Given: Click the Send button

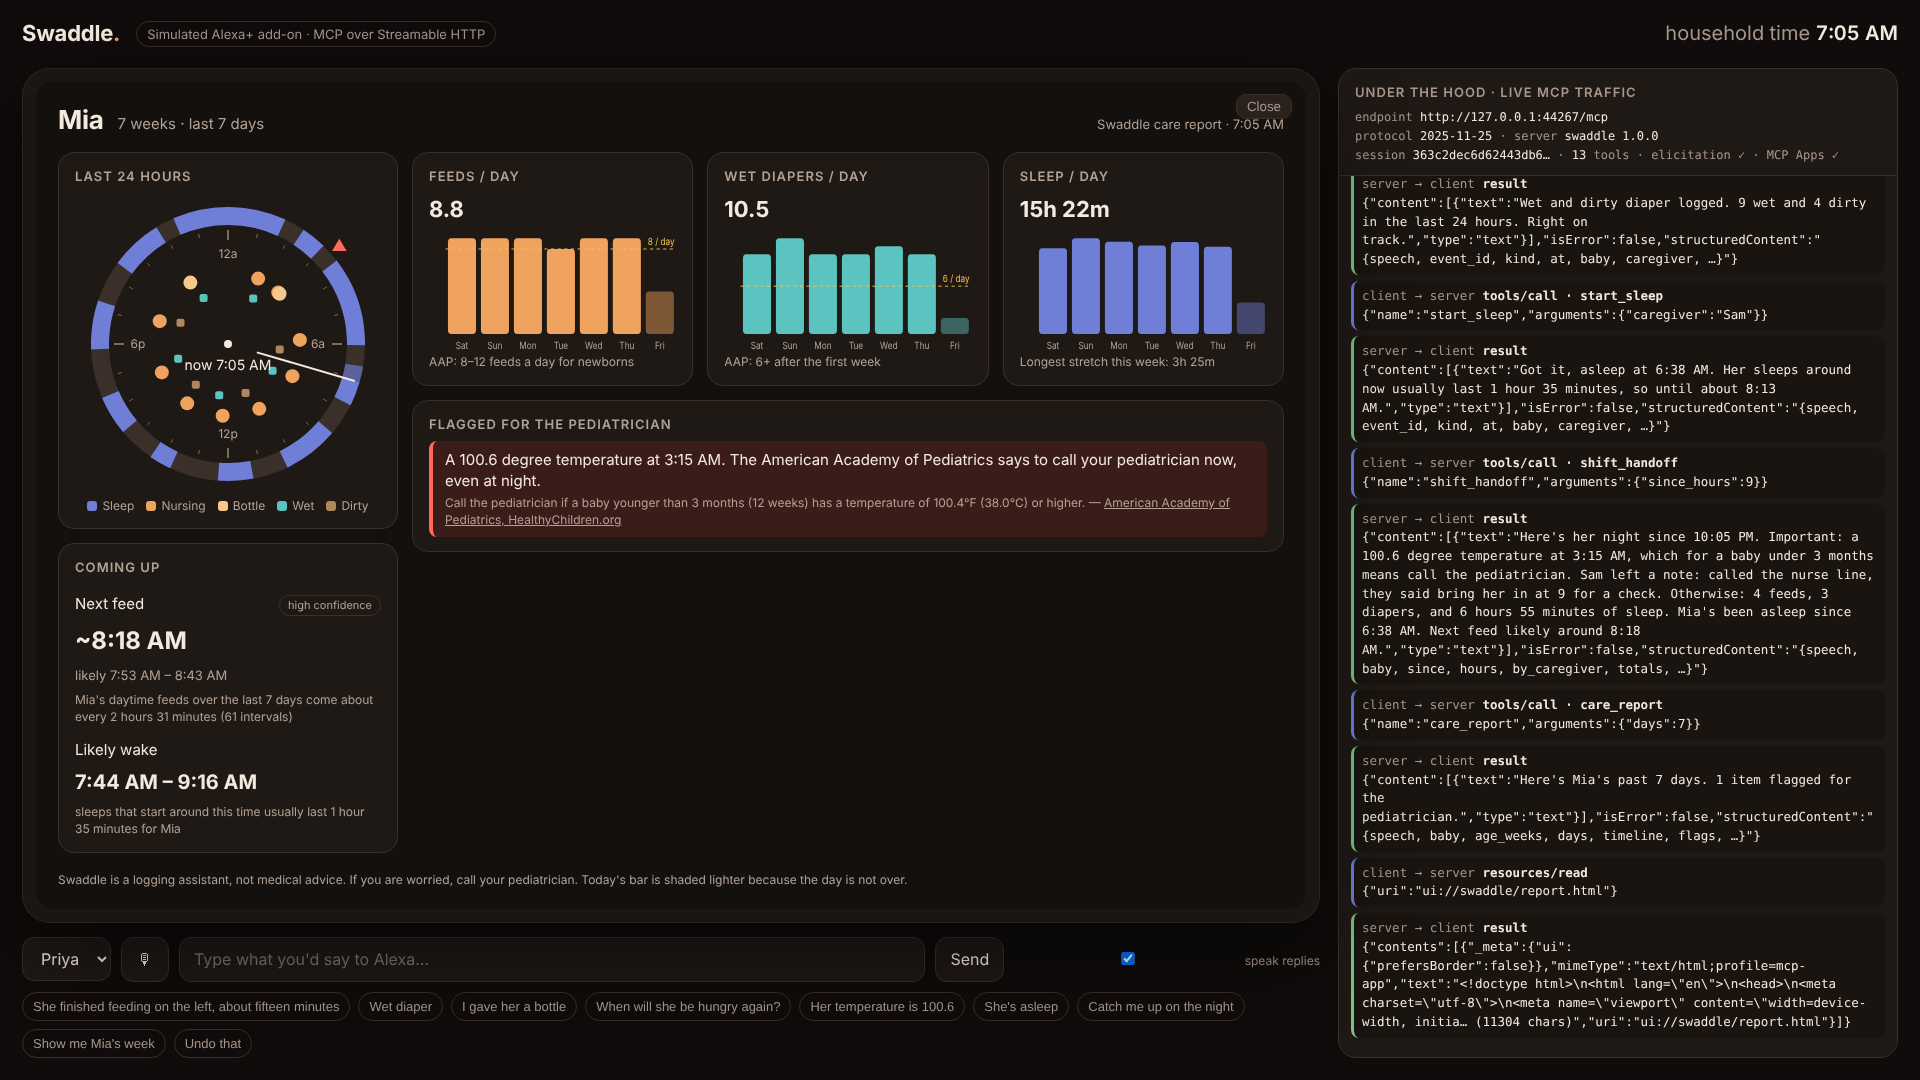Looking at the screenshot, I should (x=969, y=959).
